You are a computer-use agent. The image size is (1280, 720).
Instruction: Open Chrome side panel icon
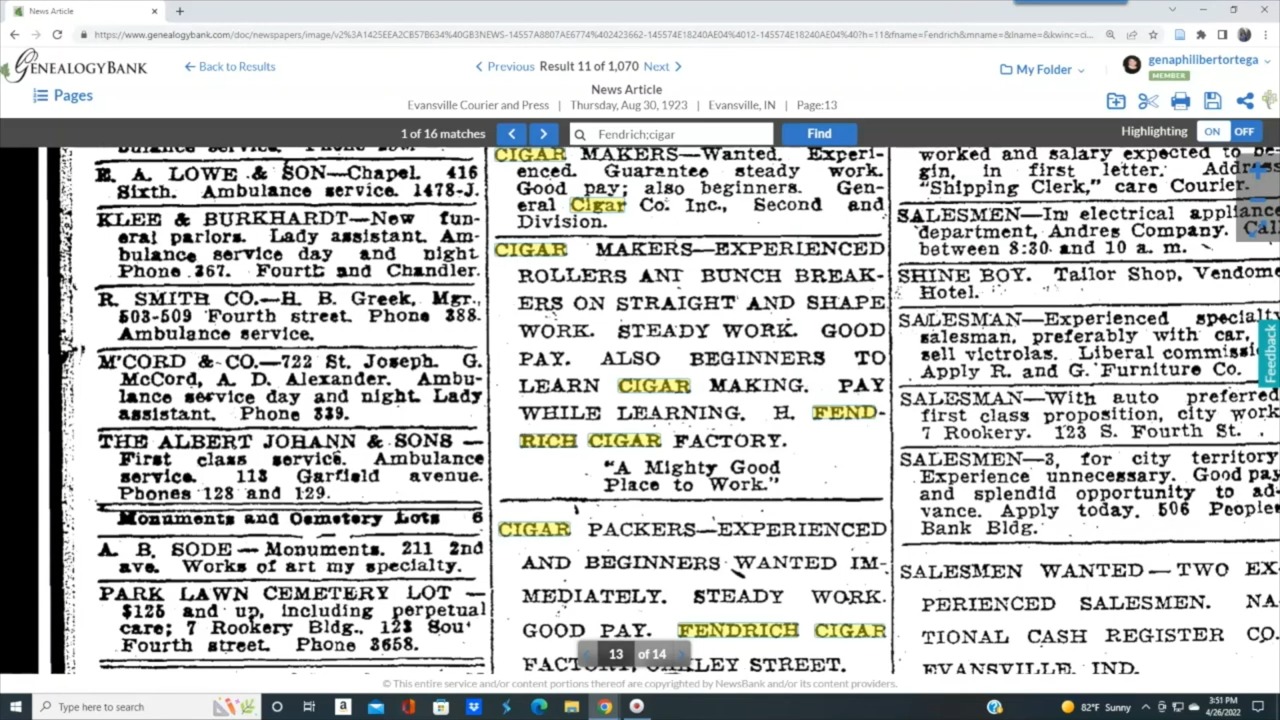[x=1222, y=35]
